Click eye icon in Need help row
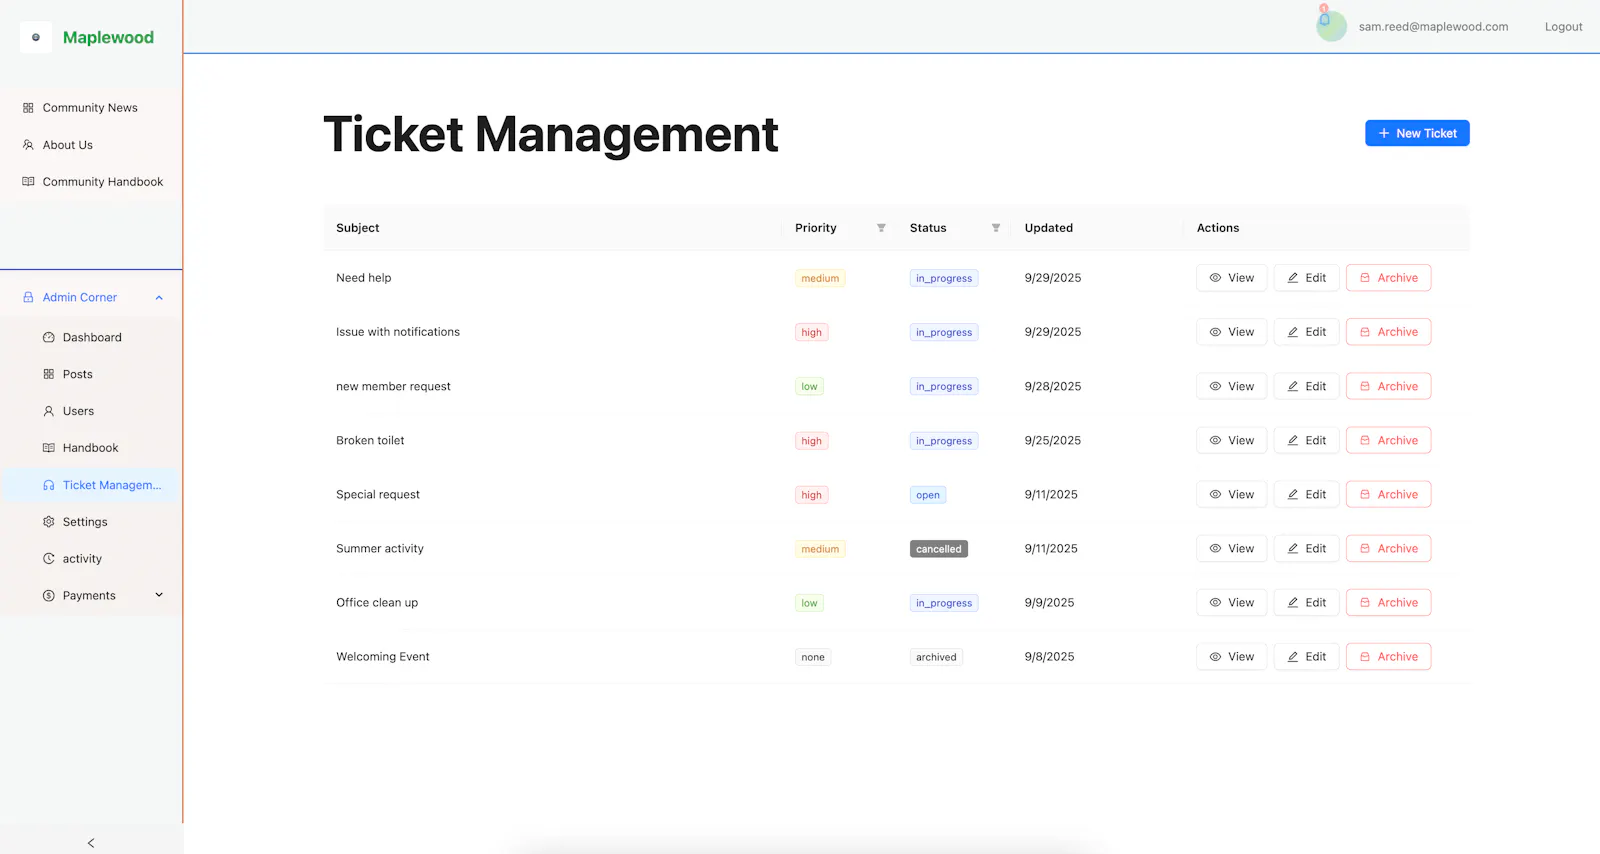The width and height of the screenshot is (1600, 854). 1215,278
